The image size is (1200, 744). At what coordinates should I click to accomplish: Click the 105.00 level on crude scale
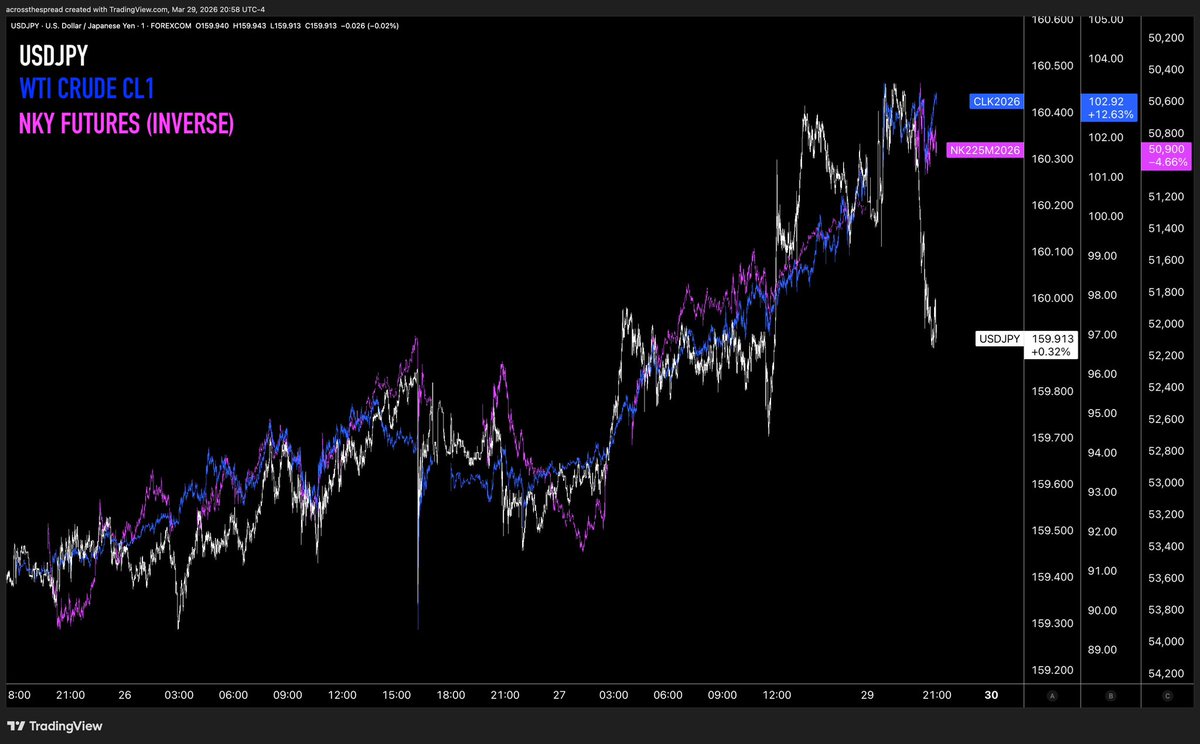coord(1106,20)
